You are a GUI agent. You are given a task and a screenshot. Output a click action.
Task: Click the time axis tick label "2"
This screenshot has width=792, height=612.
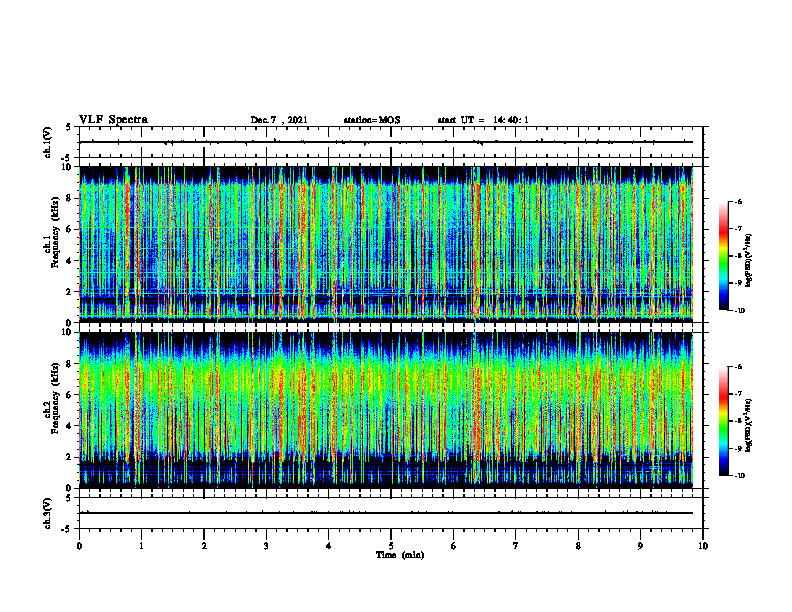(204, 546)
